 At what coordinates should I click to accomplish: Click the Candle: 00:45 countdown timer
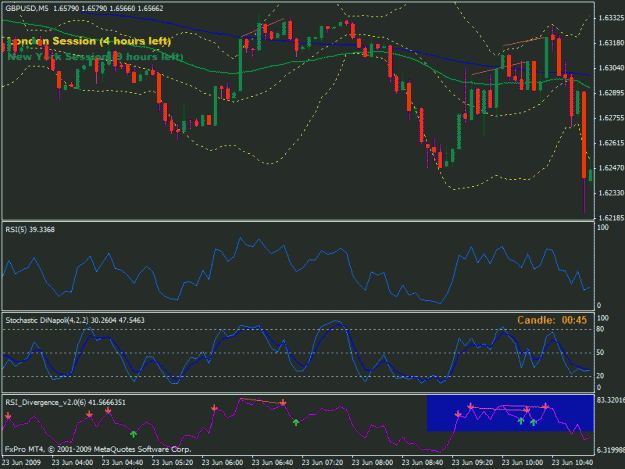click(x=552, y=320)
